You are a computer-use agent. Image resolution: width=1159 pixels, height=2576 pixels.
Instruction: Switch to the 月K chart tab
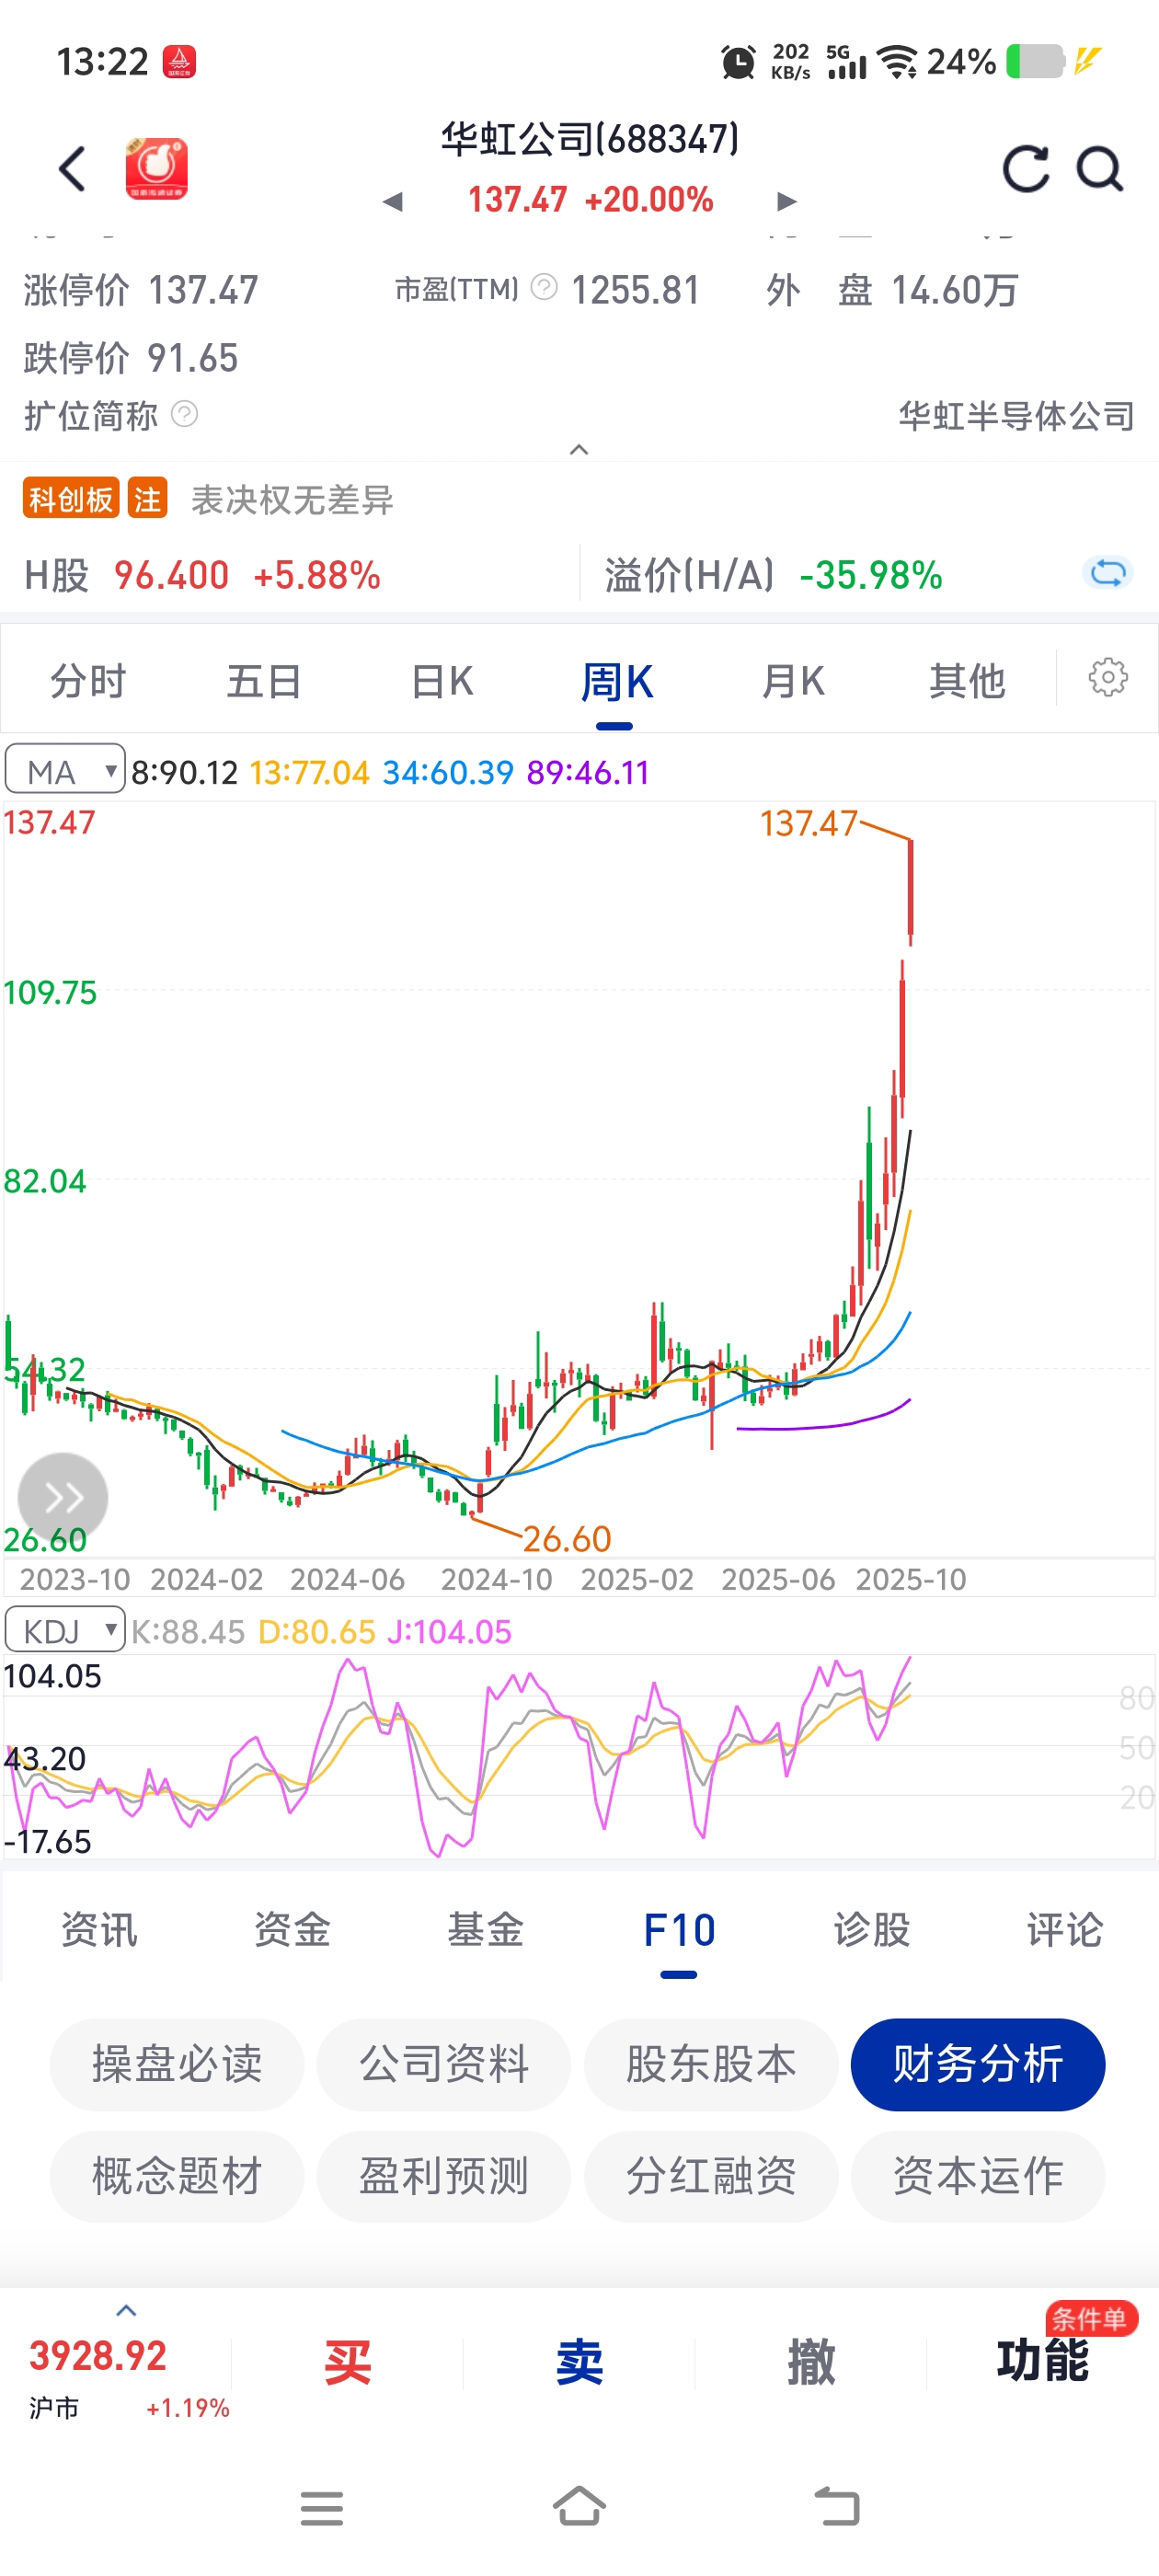(793, 681)
